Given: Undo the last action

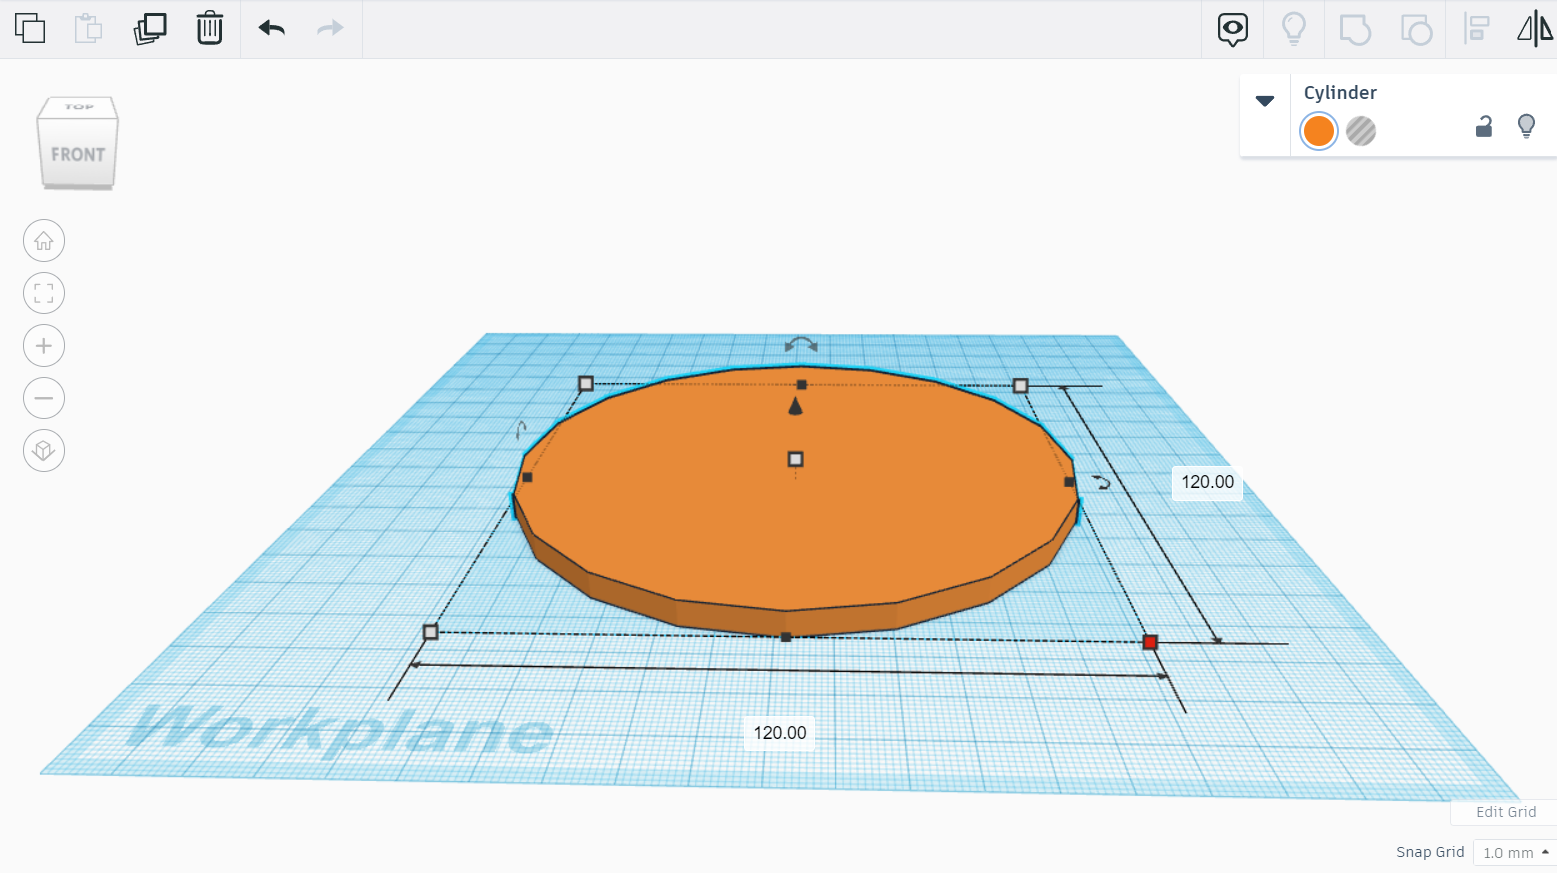Looking at the screenshot, I should click(270, 29).
